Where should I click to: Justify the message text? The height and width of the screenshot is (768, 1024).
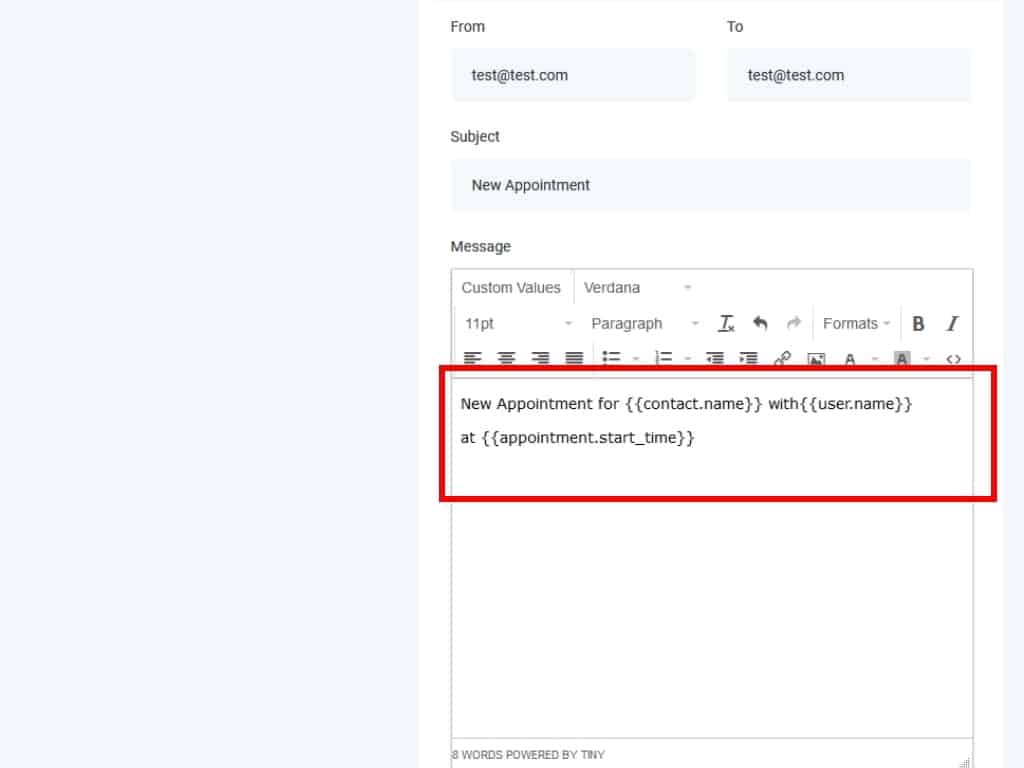tap(574, 358)
